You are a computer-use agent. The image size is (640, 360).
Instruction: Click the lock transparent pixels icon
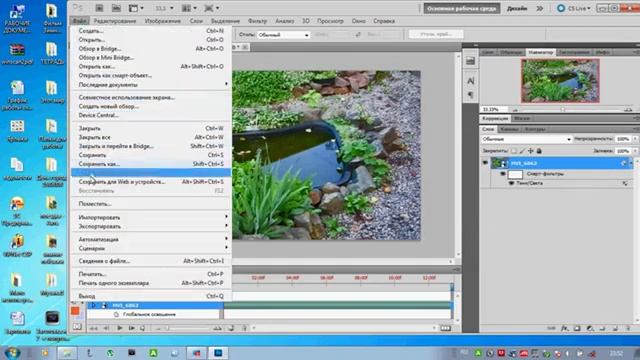click(514, 151)
